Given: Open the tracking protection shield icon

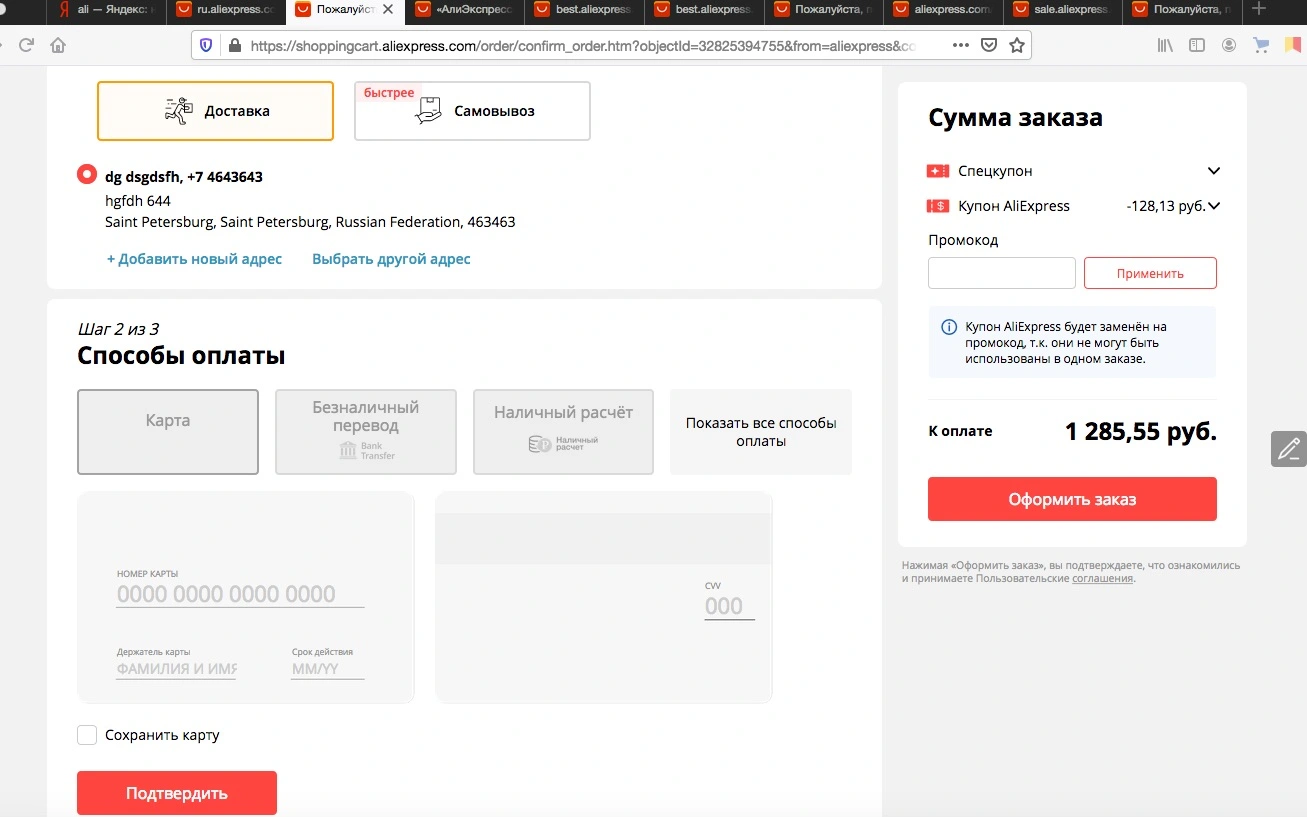Looking at the screenshot, I should [206, 46].
